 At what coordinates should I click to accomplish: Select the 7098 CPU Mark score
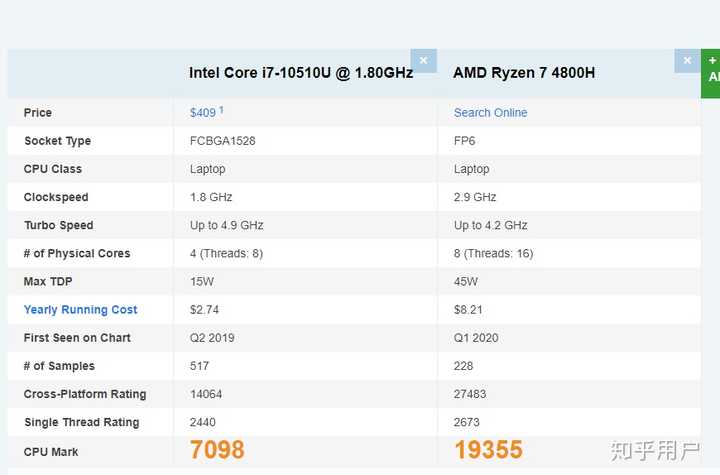coord(217,449)
